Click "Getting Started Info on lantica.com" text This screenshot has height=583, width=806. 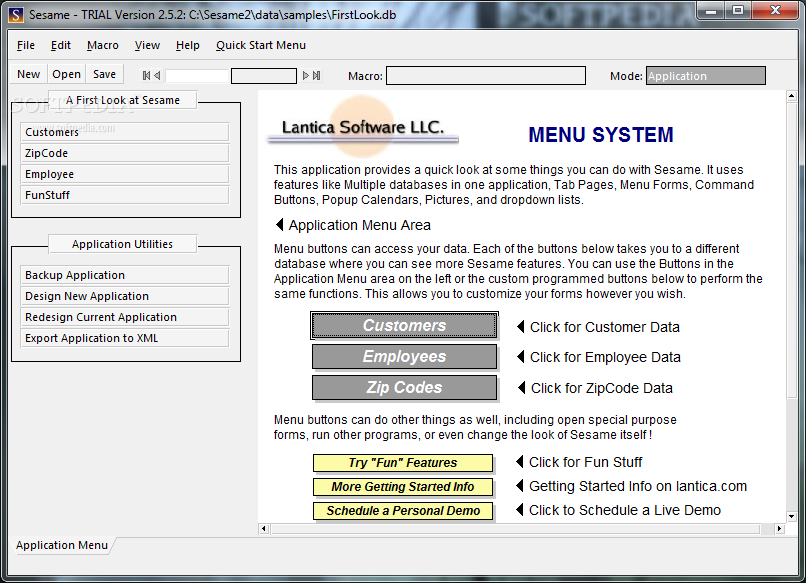point(638,486)
